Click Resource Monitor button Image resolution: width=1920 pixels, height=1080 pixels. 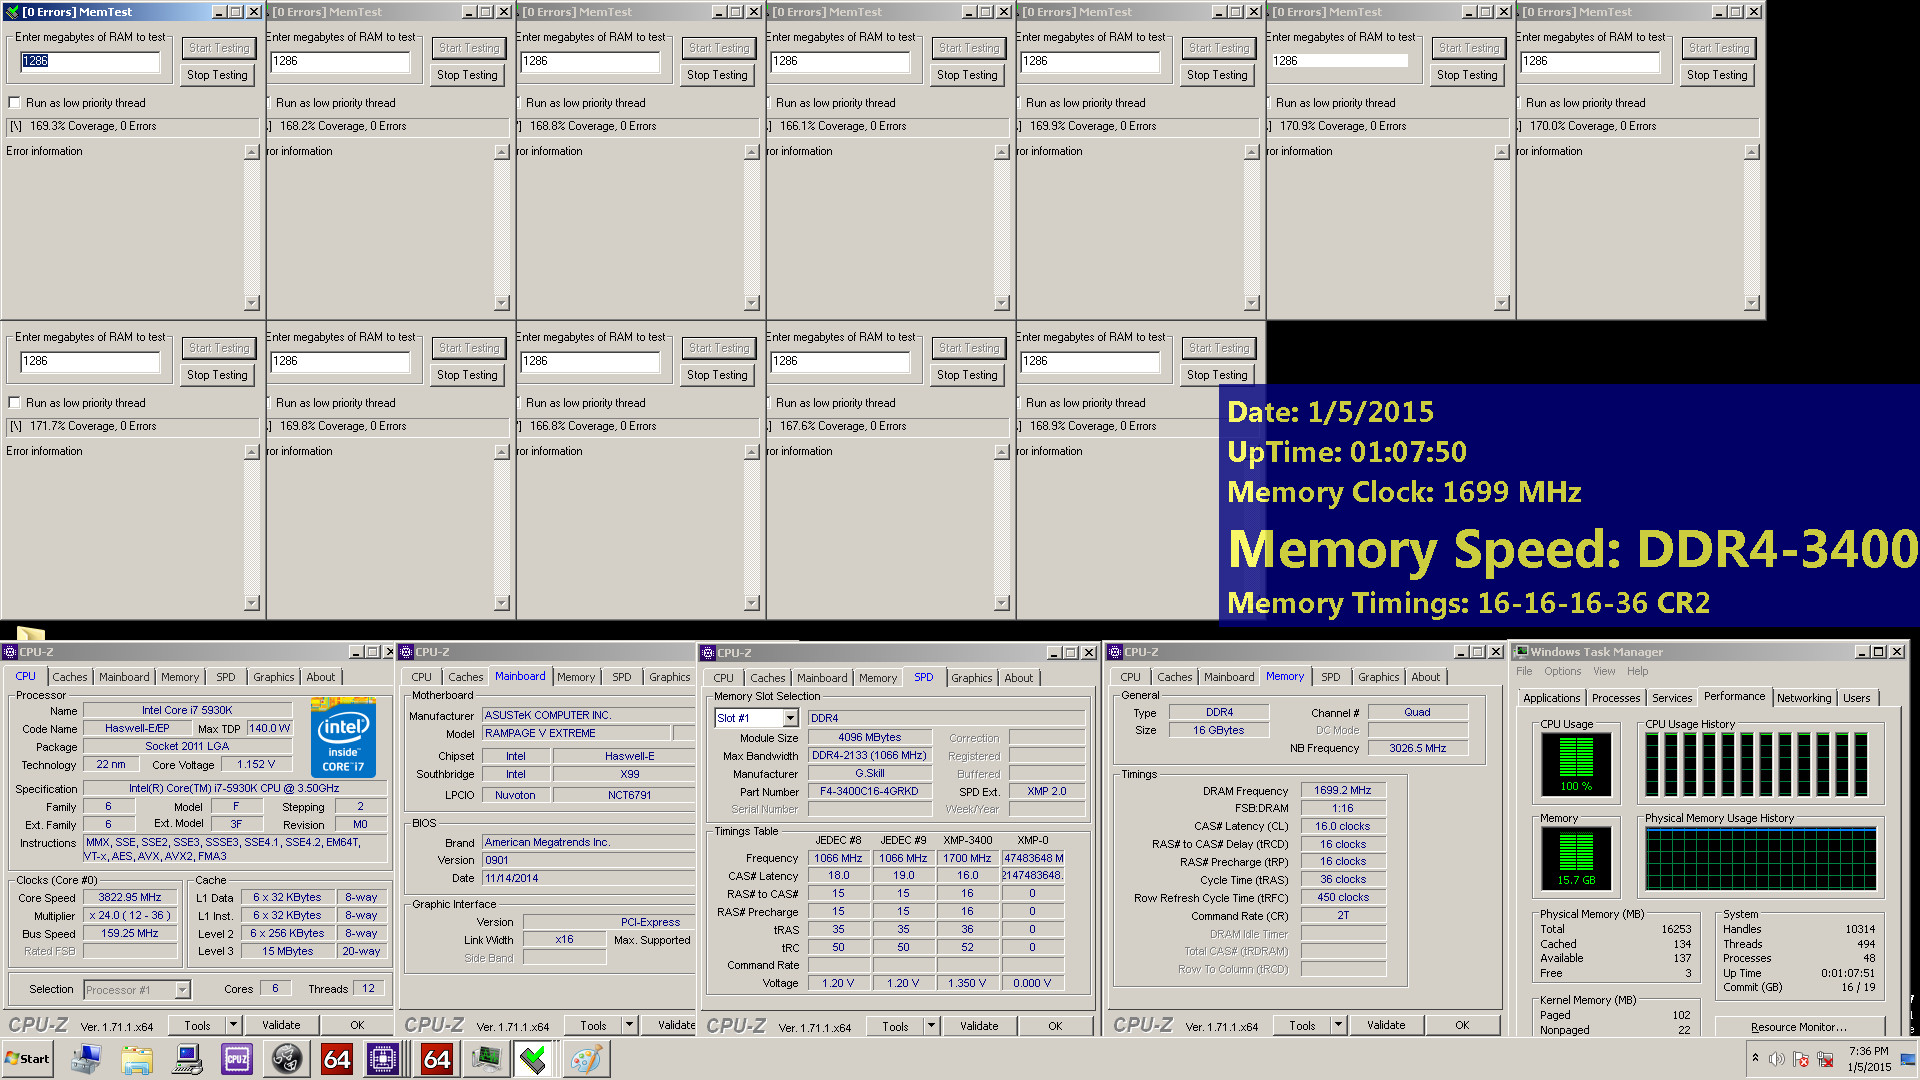pos(1798,1027)
